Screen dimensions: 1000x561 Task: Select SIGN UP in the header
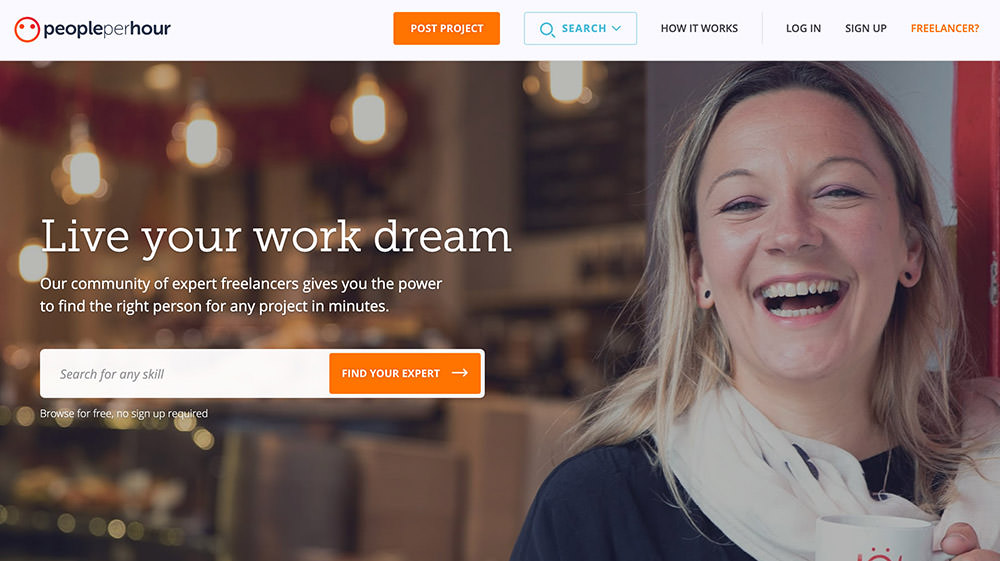[865, 29]
